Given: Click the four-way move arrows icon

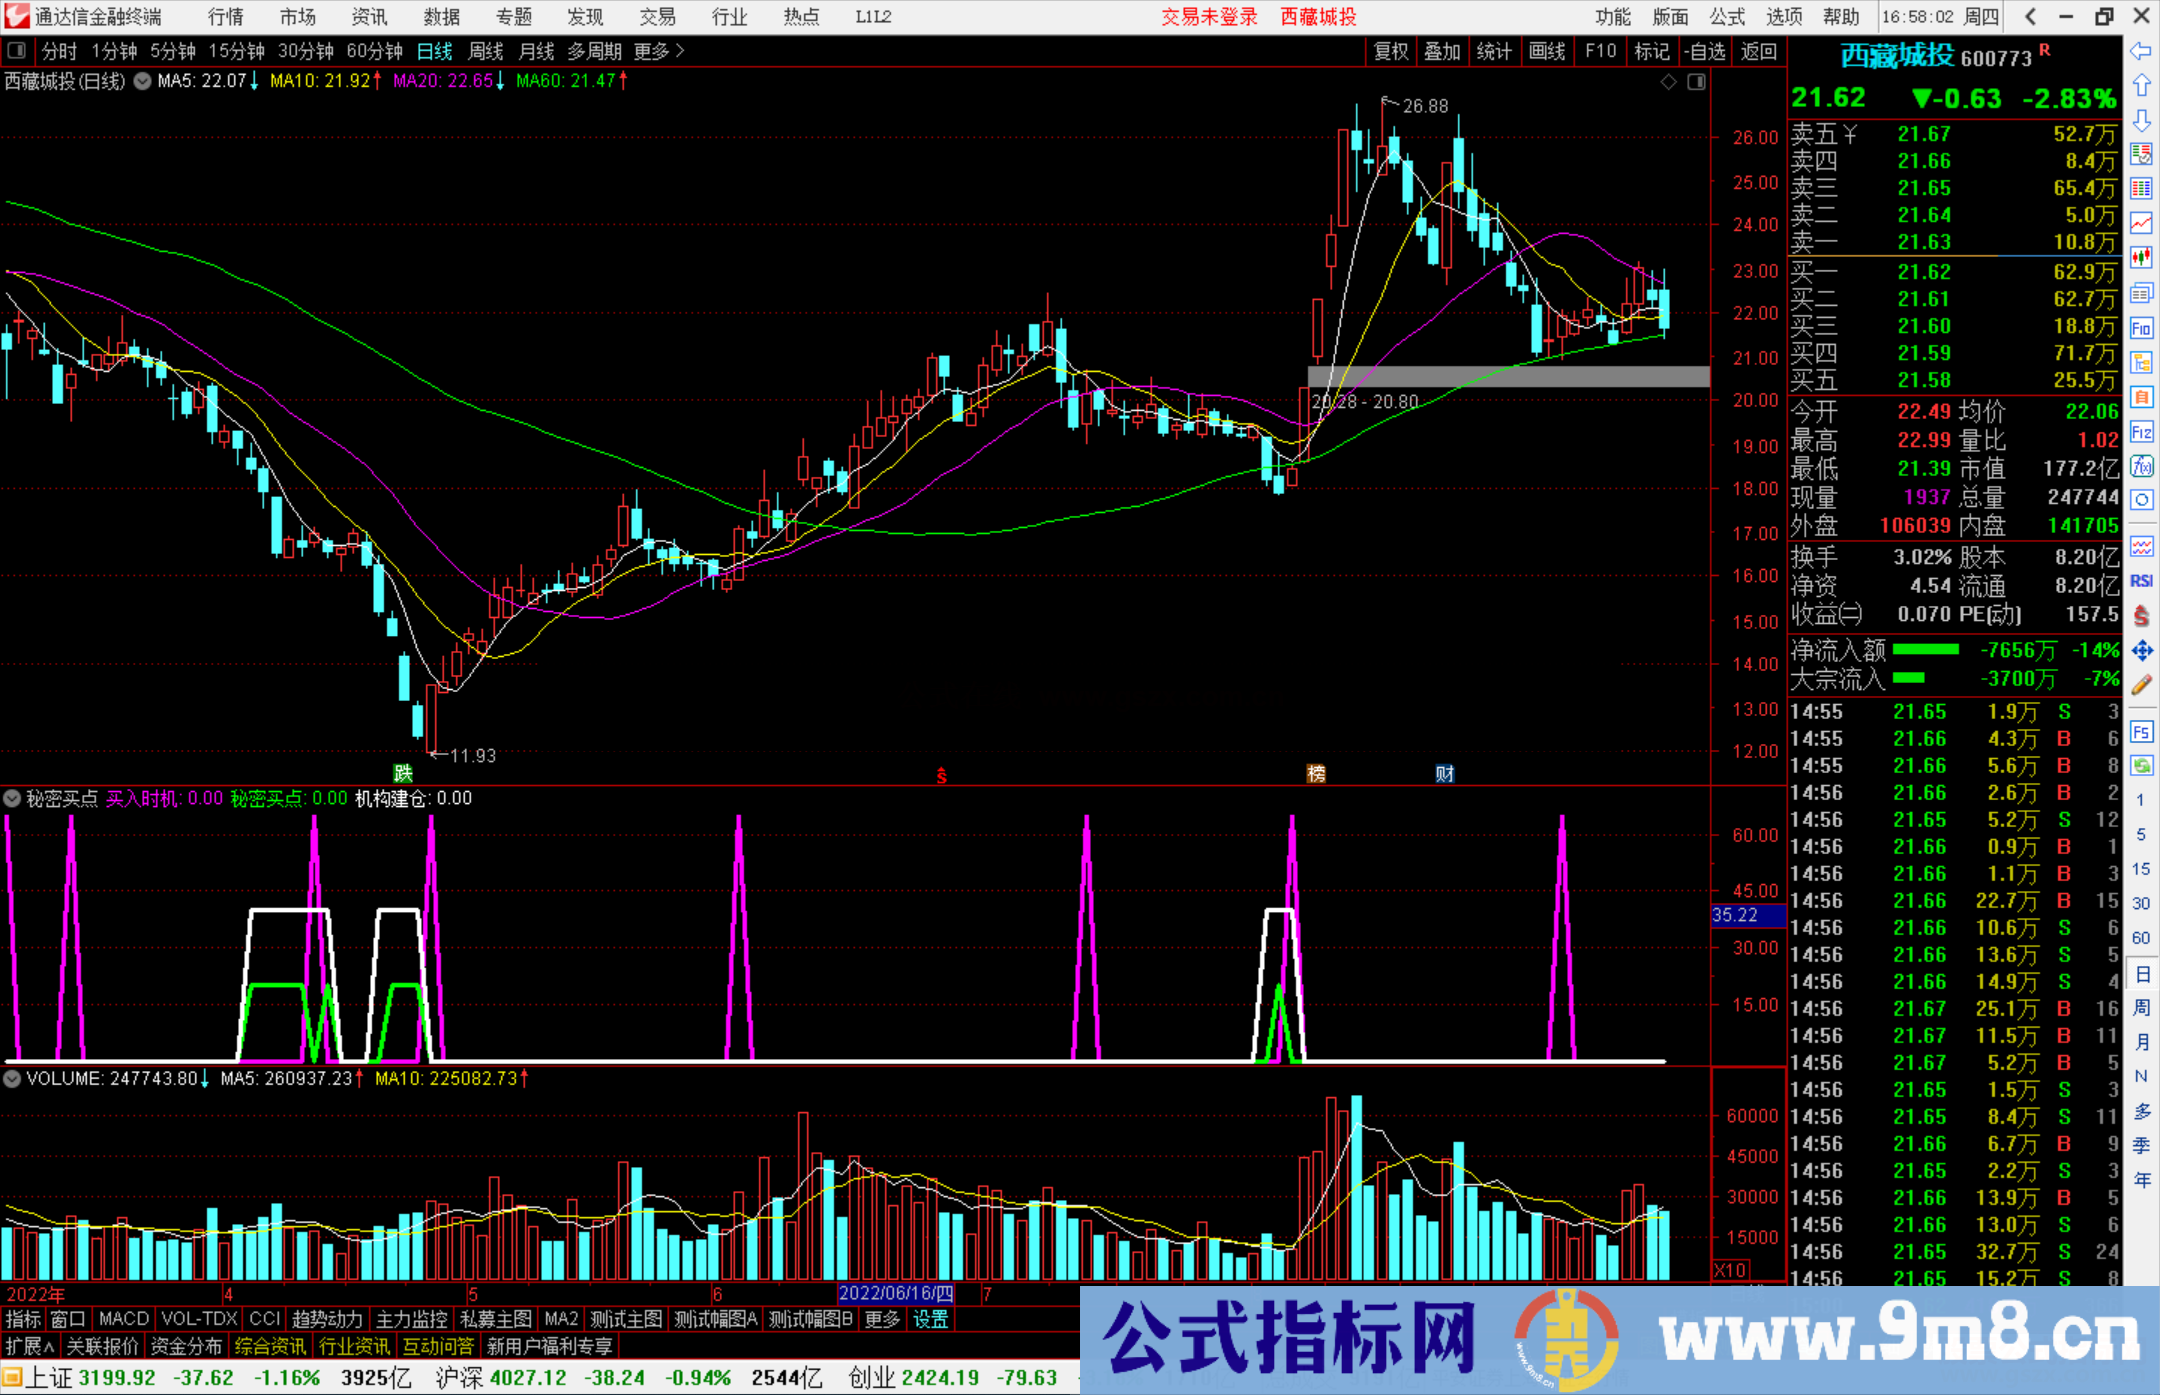Looking at the screenshot, I should click(2141, 651).
